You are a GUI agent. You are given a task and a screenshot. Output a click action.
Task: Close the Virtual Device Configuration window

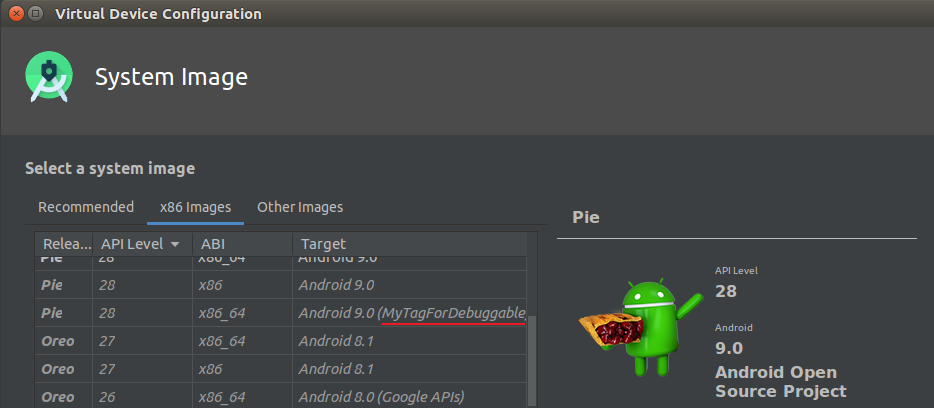pos(16,13)
